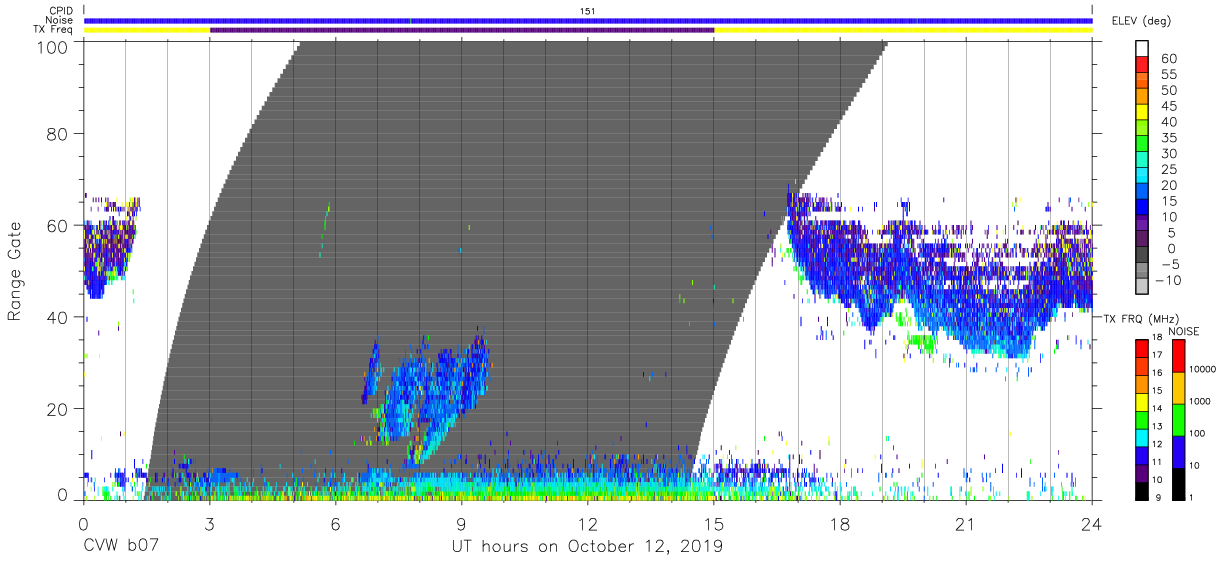This screenshot has width=1228, height=567.
Task: Click x-axis tick label 18
Action: pos(840,523)
